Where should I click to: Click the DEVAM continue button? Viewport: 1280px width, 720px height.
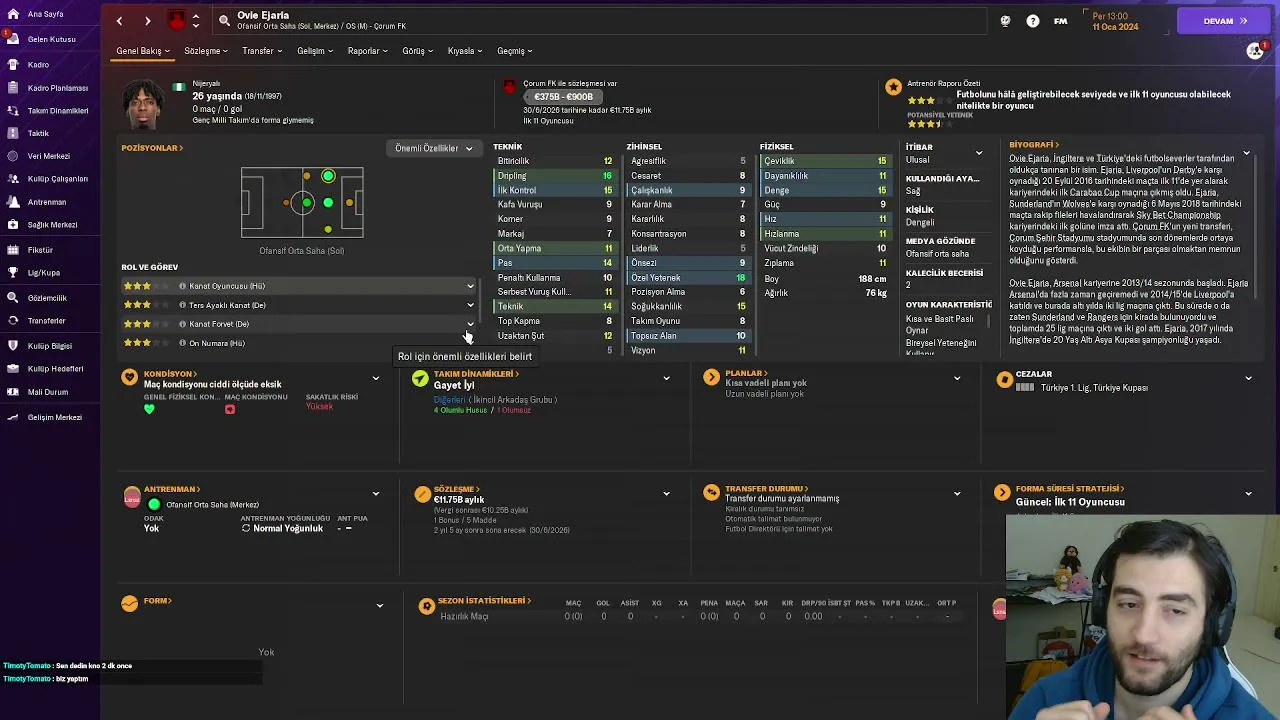[x=1224, y=21]
